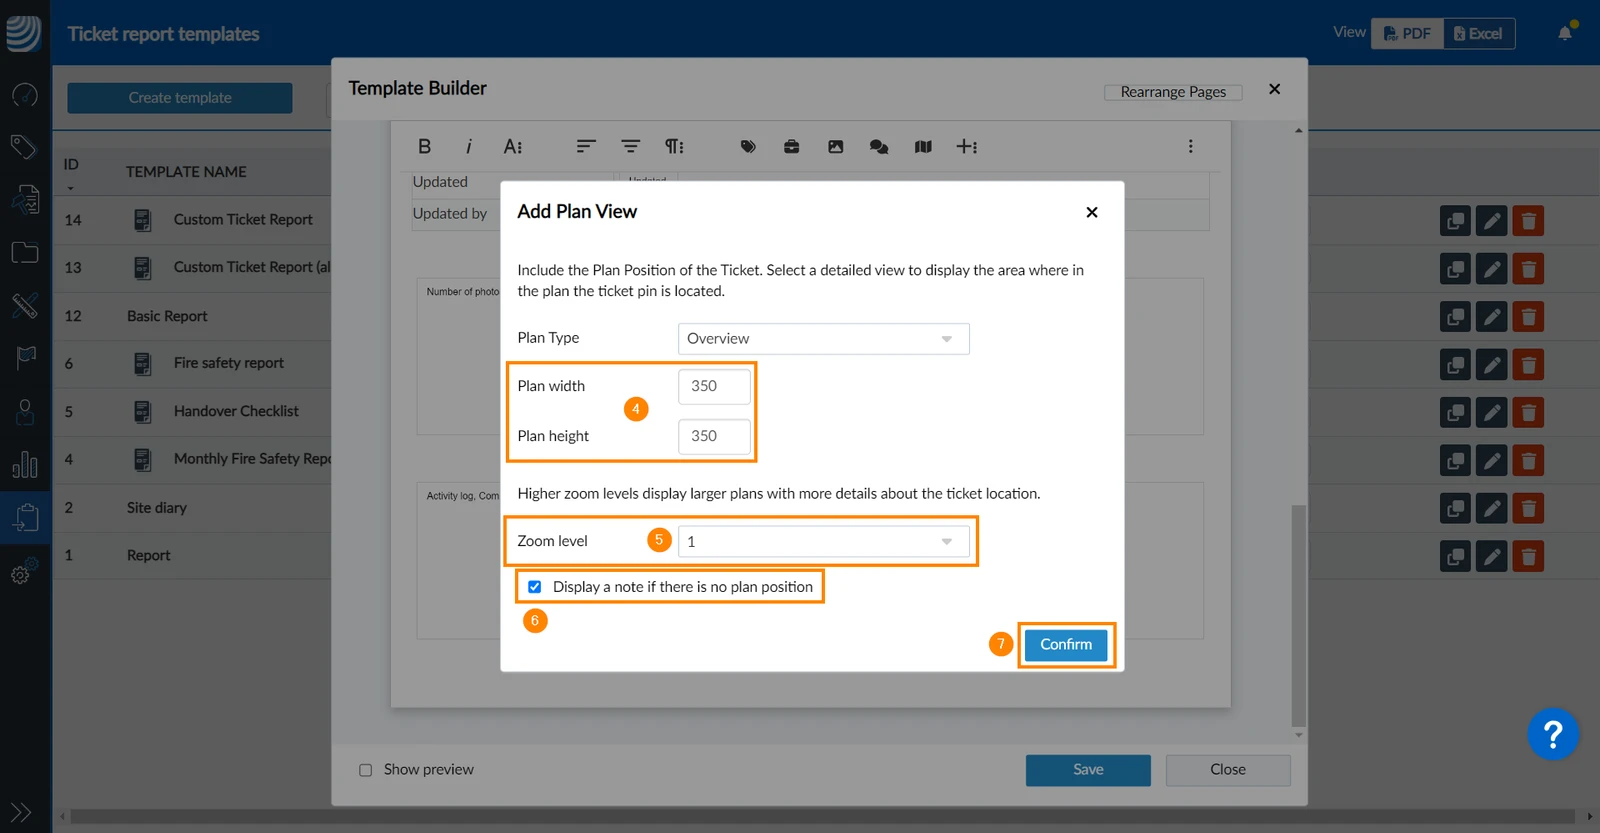The width and height of the screenshot is (1600, 833).
Task: Insert plan map element from toolbar
Action: (923, 146)
